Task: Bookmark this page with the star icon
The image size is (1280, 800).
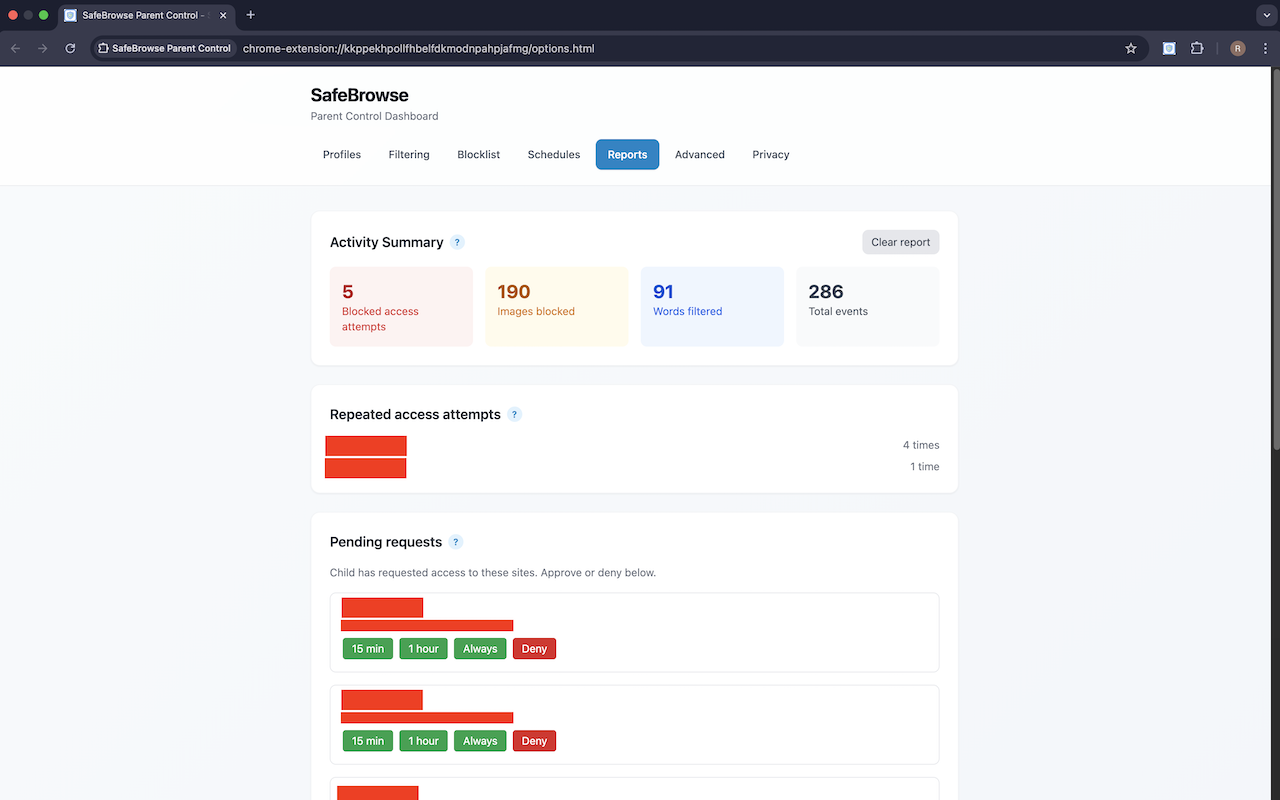Action: 1131,48
